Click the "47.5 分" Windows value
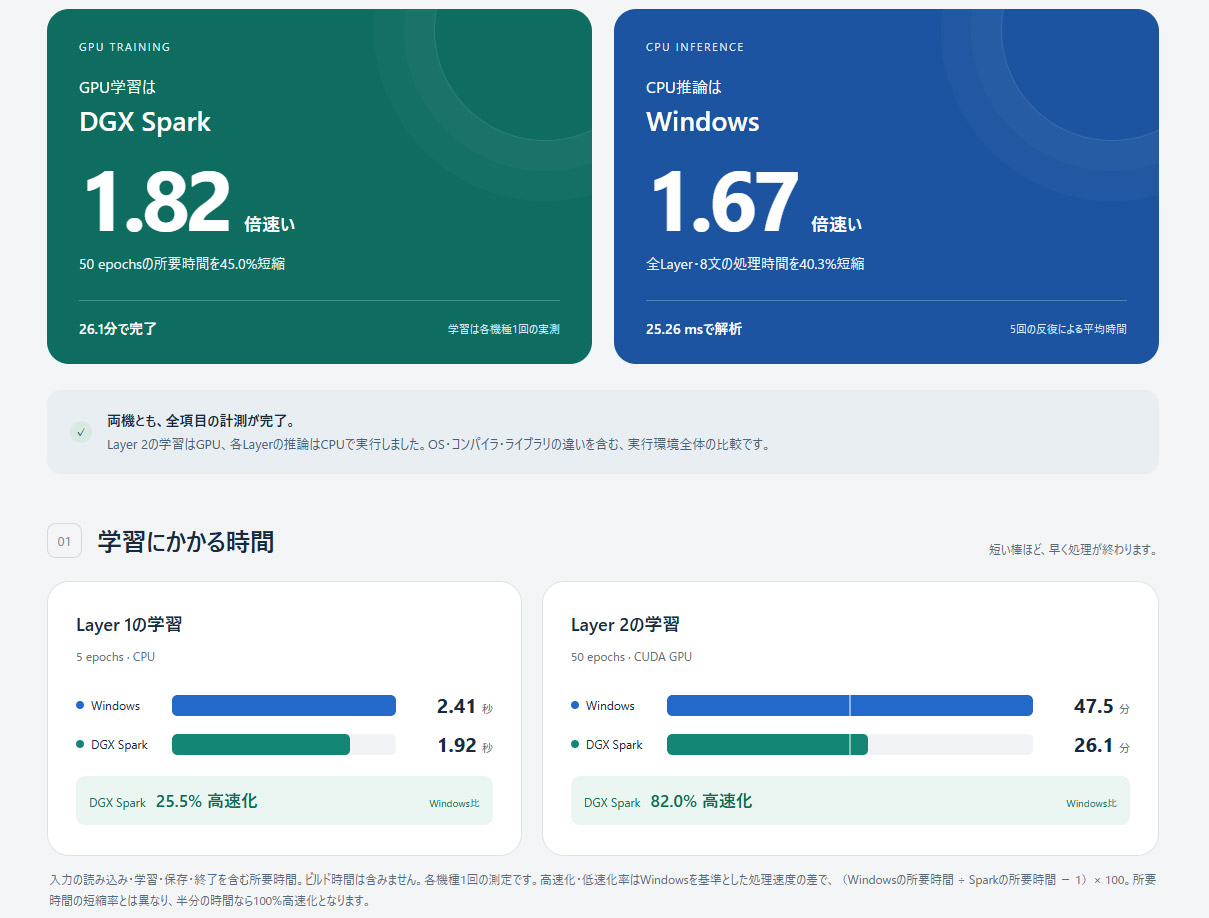 1101,706
